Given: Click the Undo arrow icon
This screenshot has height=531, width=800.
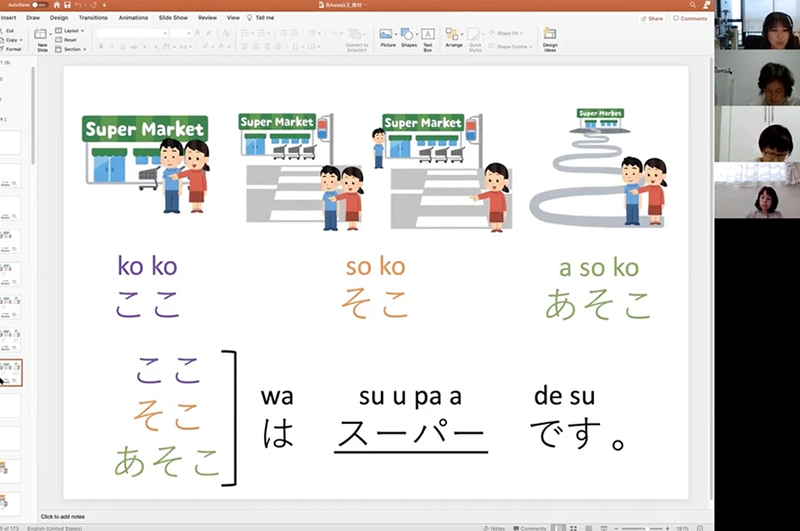Looking at the screenshot, I should pos(78,5).
